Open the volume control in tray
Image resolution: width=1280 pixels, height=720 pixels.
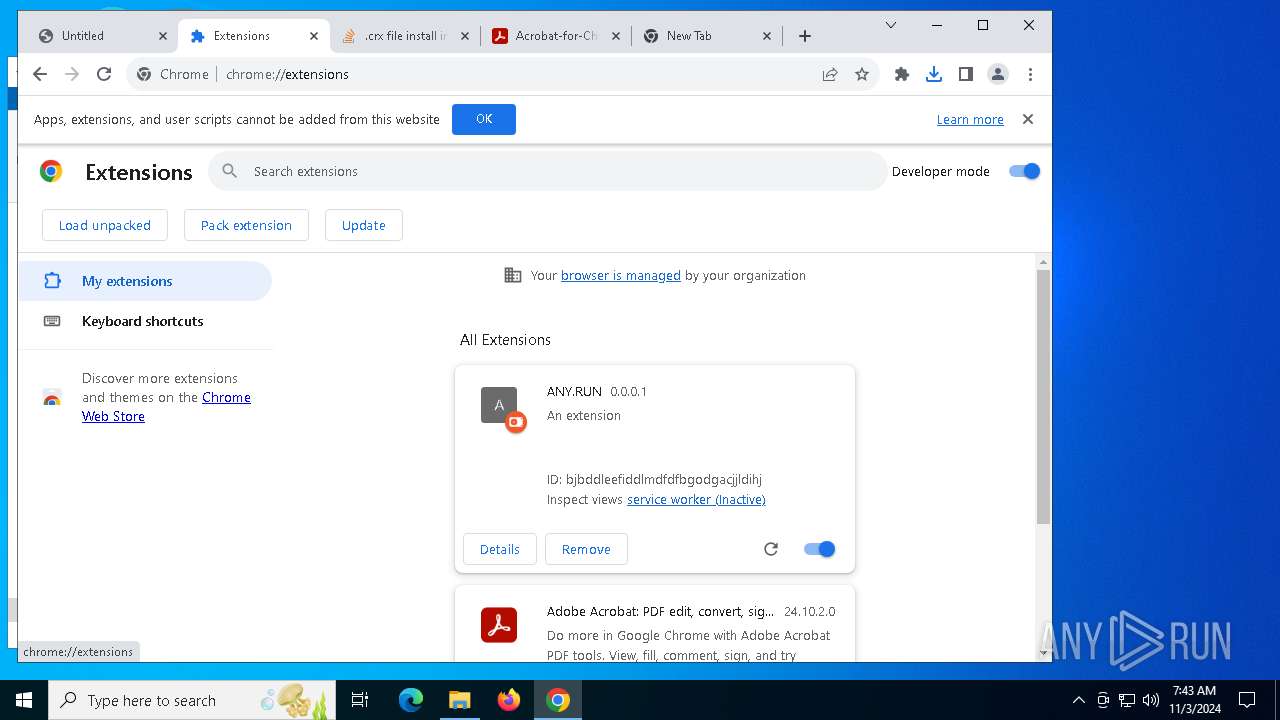coord(1151,700)
